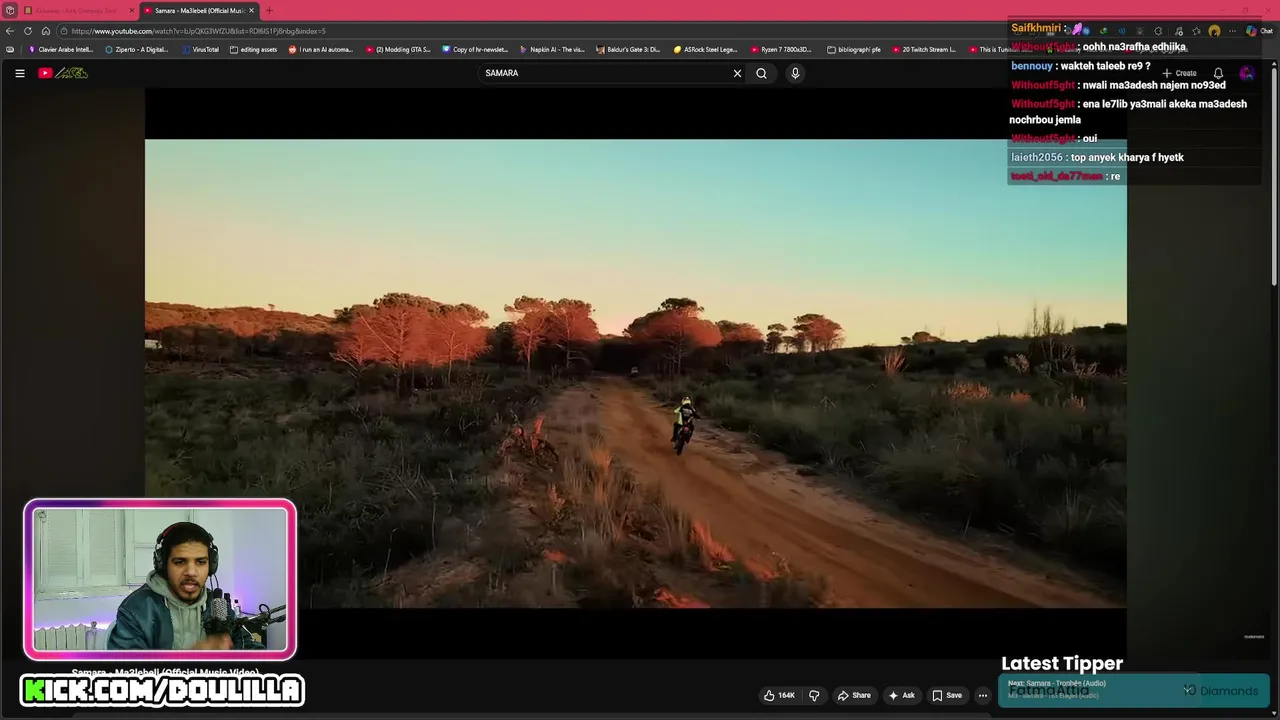Open a new browser tab
The height and width of the screenshot is (720, 1280).
click(268, 10)
